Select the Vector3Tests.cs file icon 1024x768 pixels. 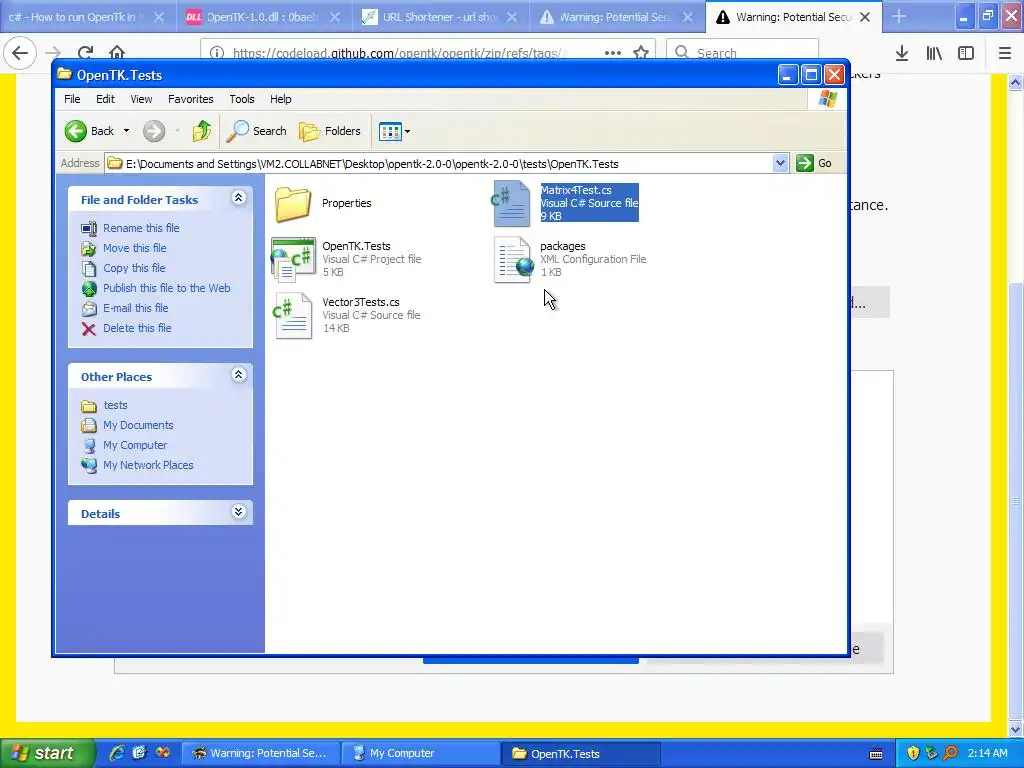tap(293, 315)
